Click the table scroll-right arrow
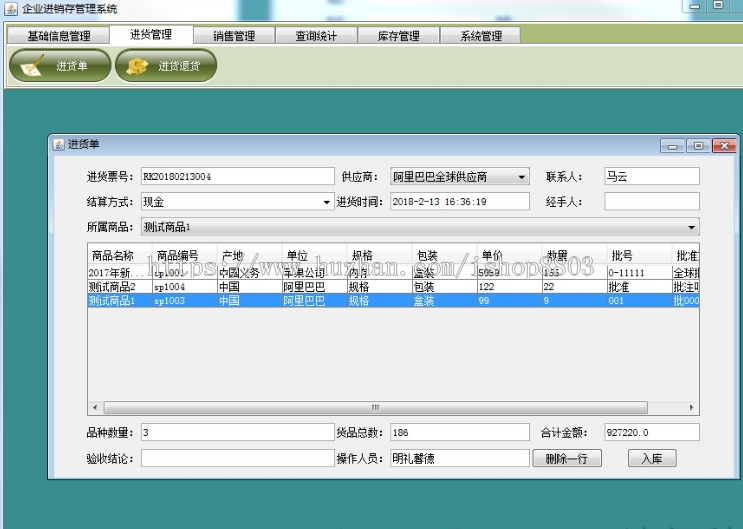The height and width of the screenshot is (529, 743). (691, 408)
